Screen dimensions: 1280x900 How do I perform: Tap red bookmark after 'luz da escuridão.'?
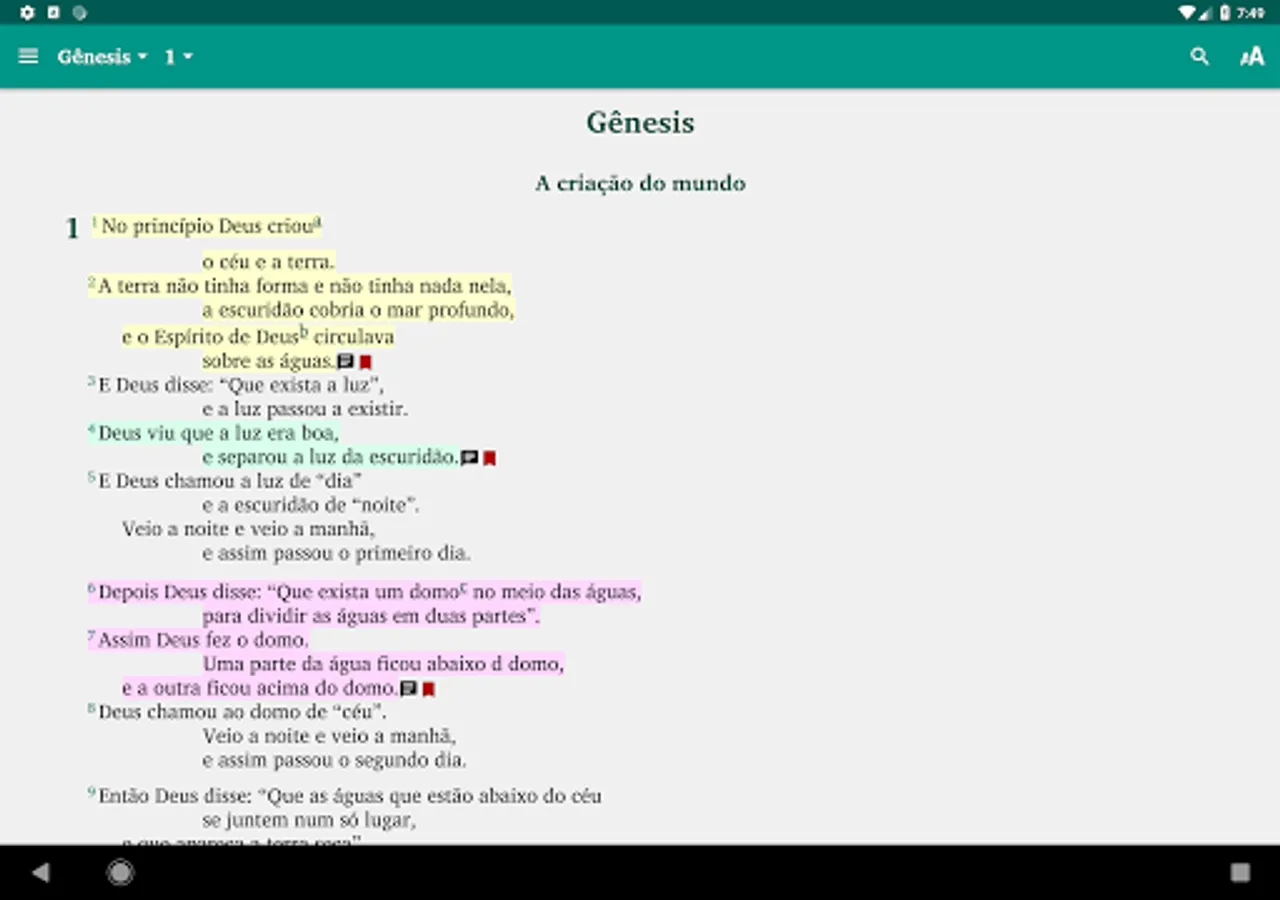click(x=490, y=458)
